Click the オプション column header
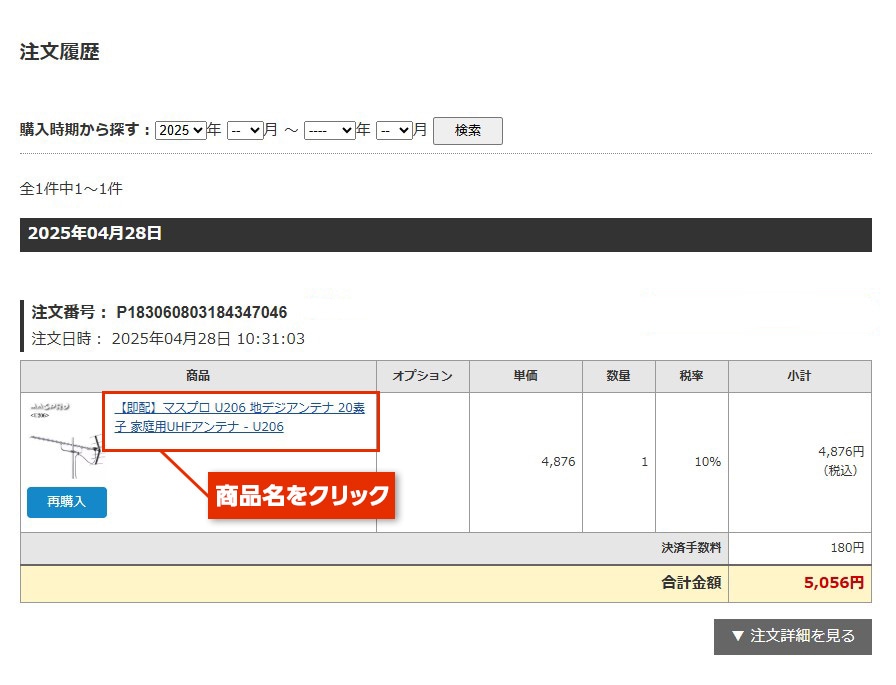 [x=422, y=376]
